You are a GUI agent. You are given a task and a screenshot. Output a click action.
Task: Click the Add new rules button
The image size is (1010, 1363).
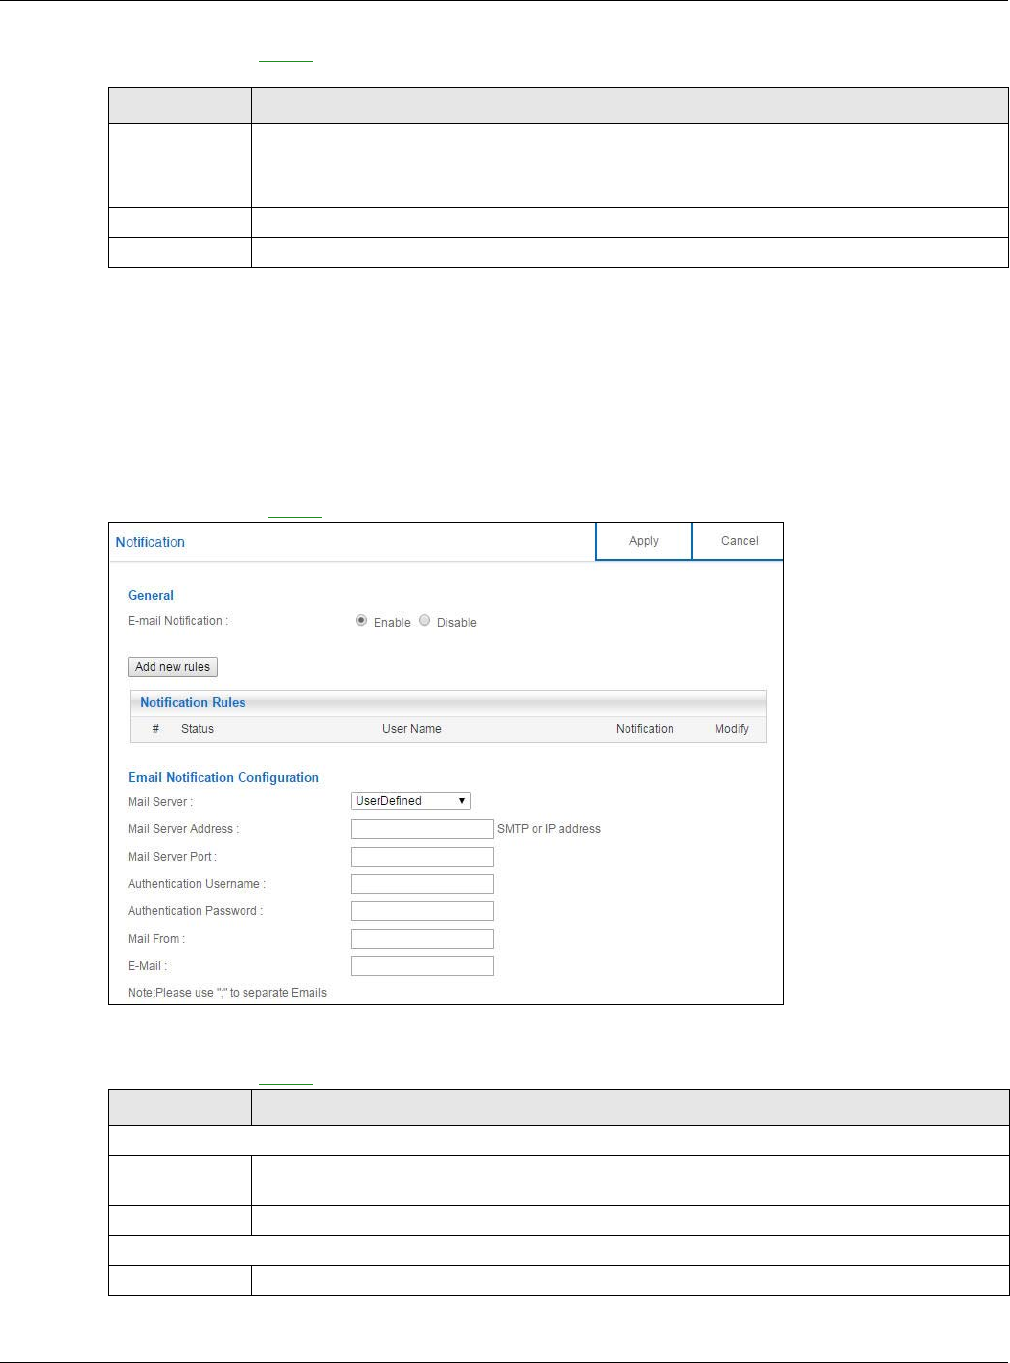click(173, 667)
